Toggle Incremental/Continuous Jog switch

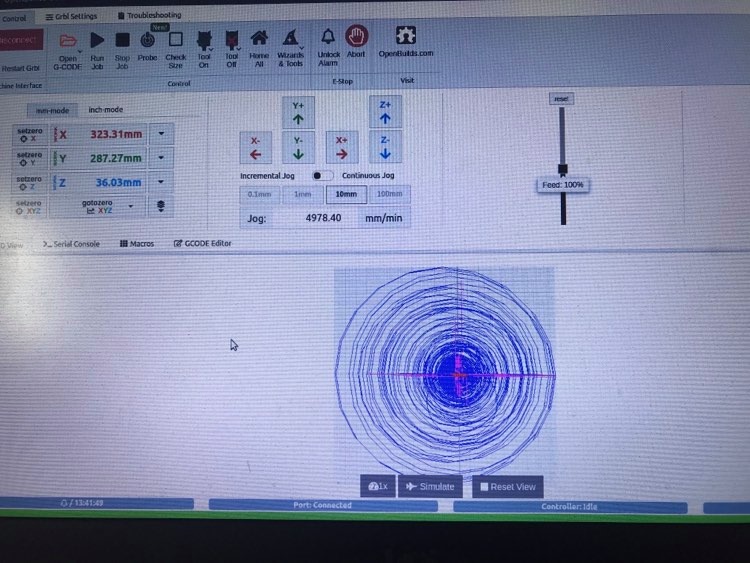pos(322,175)
